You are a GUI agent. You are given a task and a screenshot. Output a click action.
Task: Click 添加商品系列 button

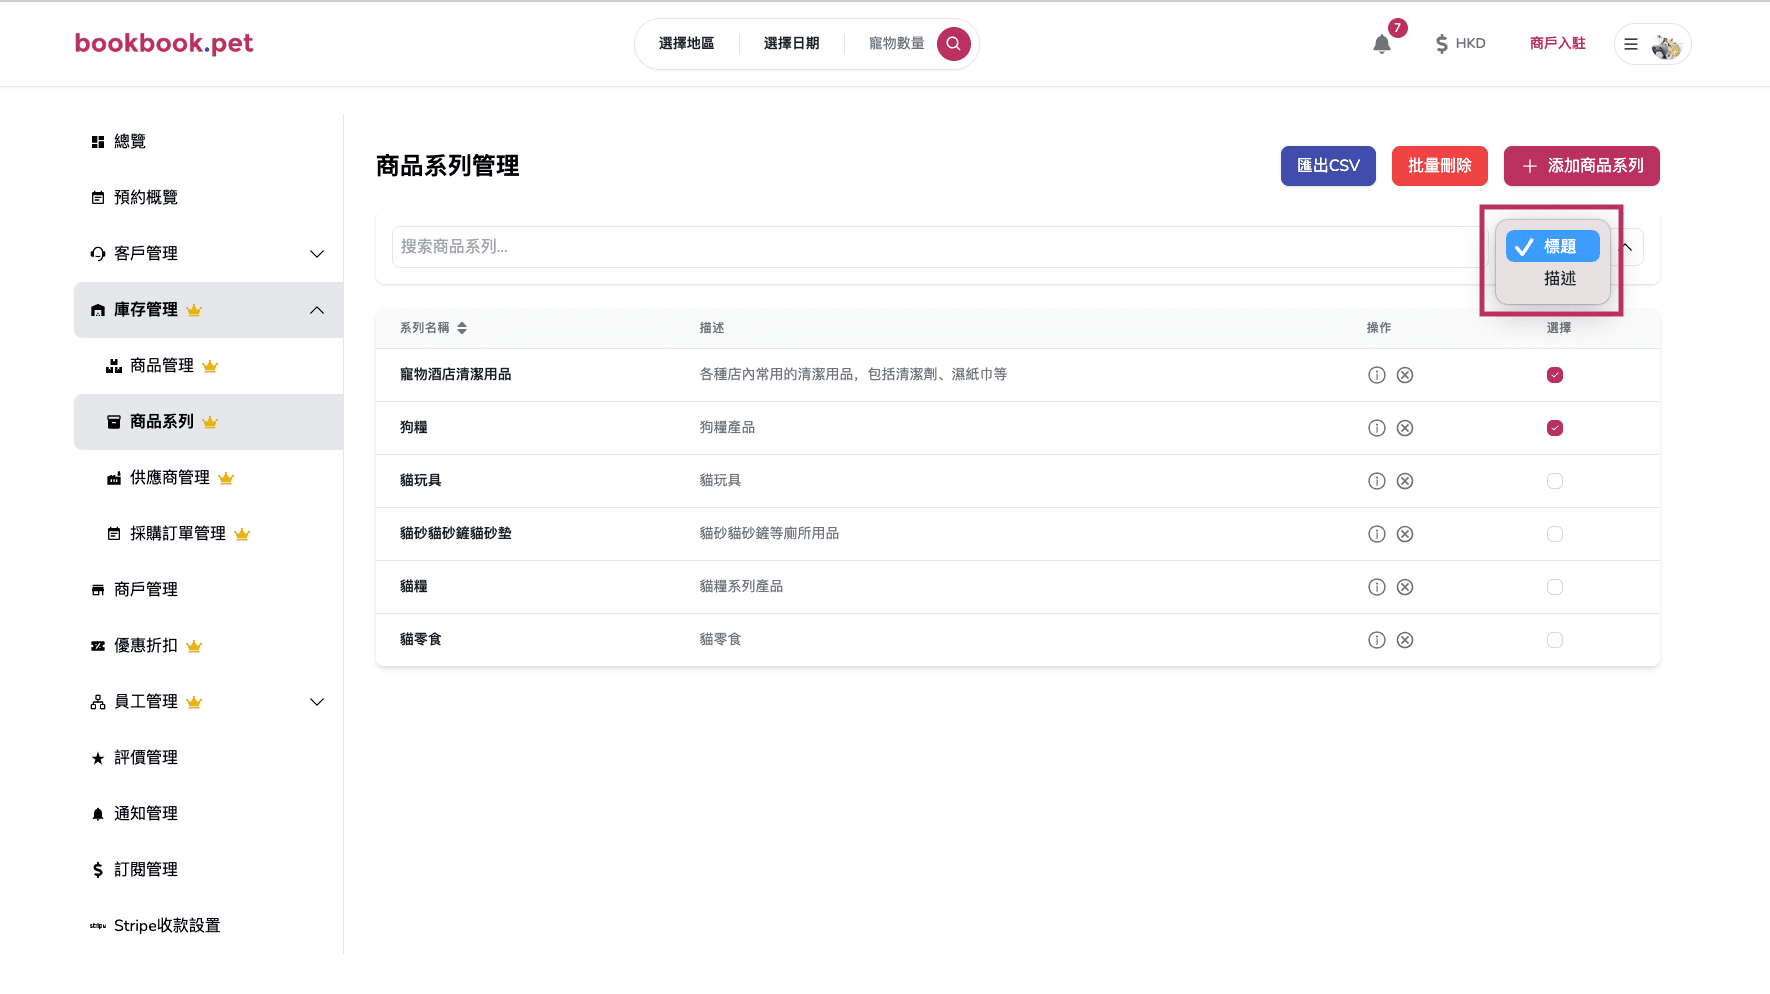click(x=1582, y=166)
